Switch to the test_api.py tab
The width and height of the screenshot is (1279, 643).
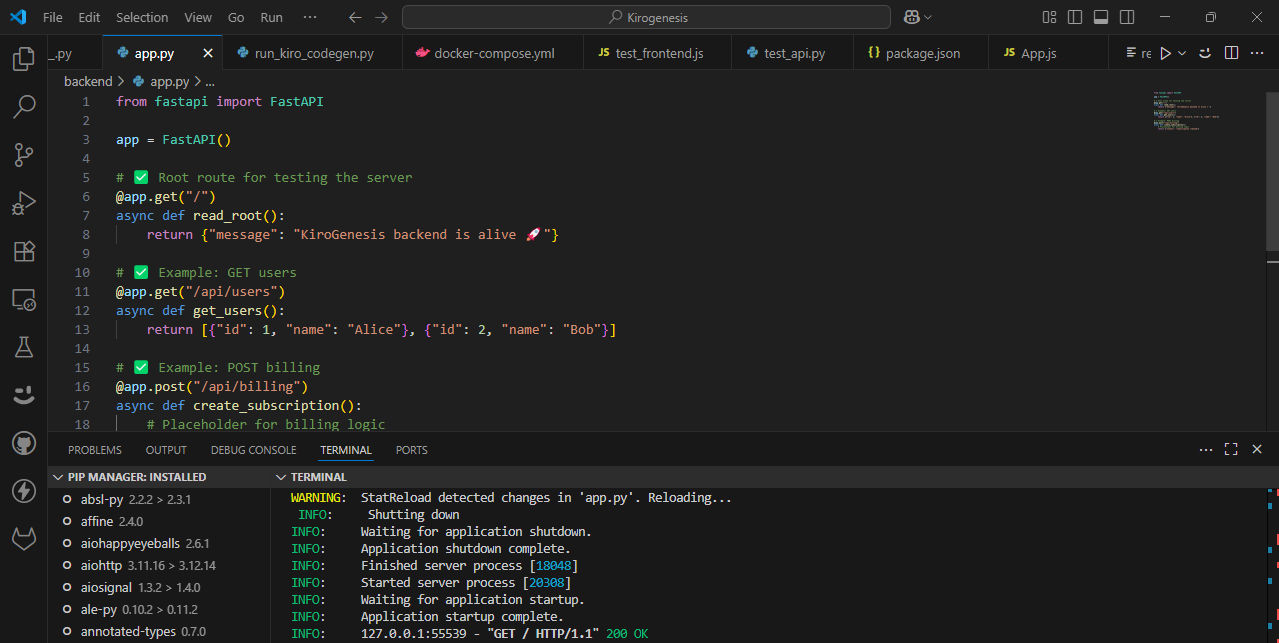tap(794, 53)
